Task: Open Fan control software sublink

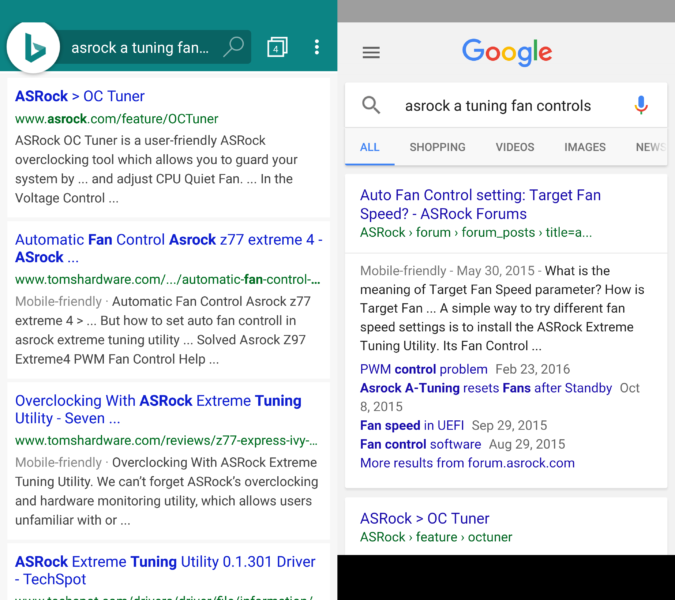Action: pyautogui.click(x=421, y=444)
